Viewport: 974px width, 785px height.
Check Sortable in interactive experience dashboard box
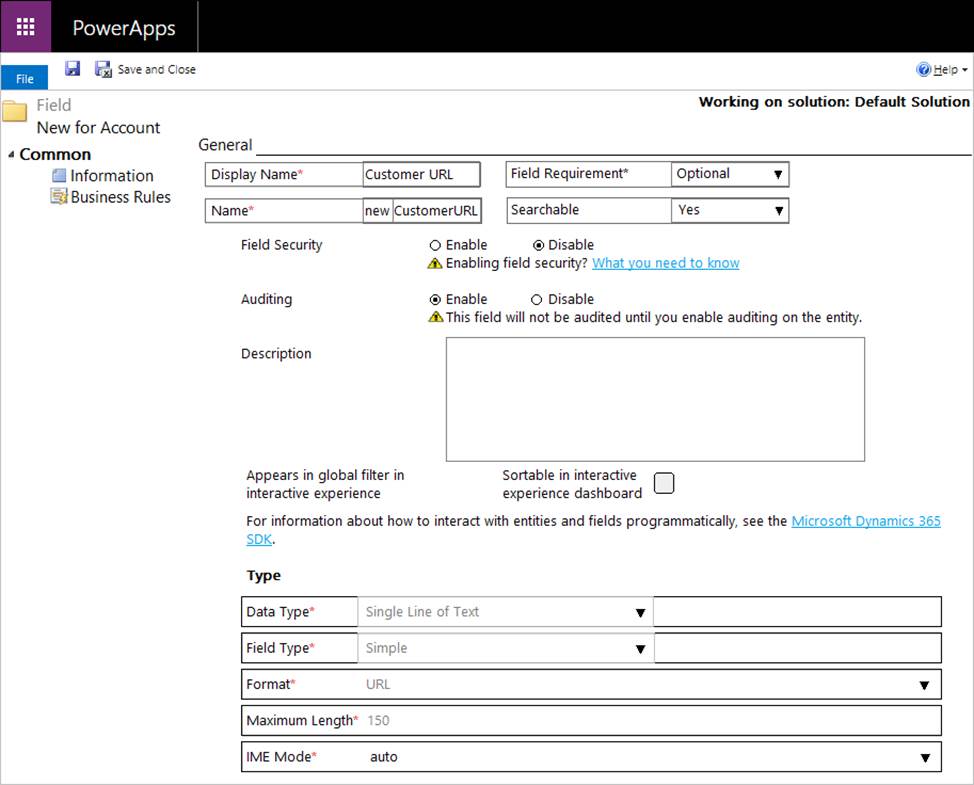(x=664, y=483)
